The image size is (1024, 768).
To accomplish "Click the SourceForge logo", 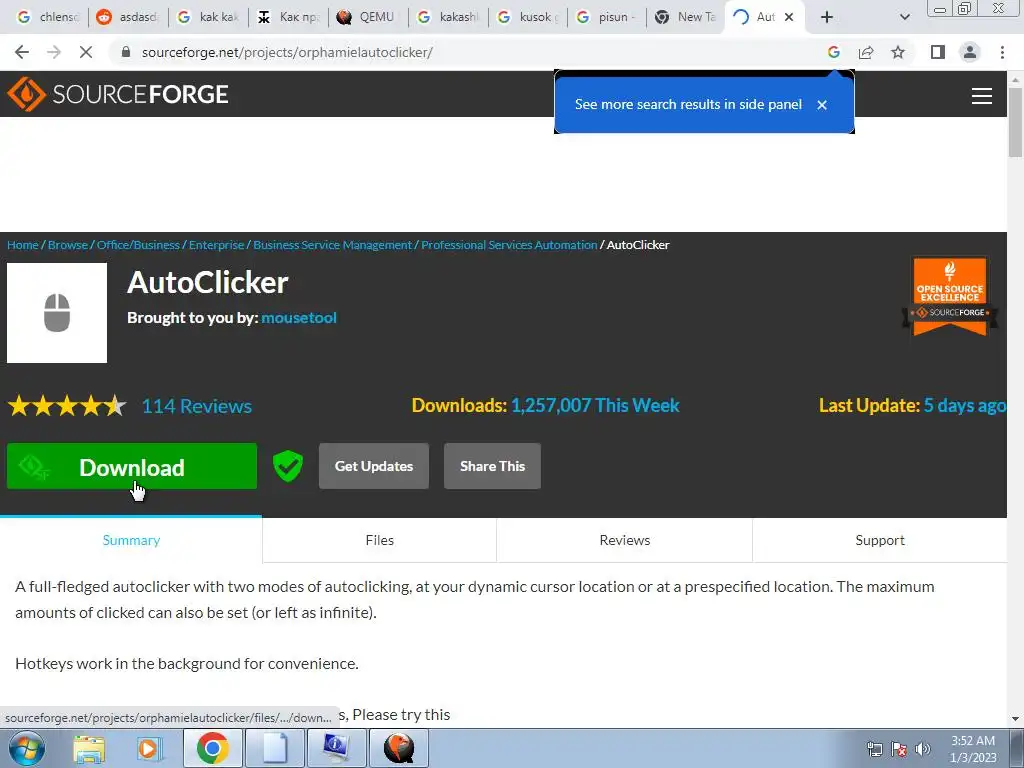I will (x=118, y=94).
